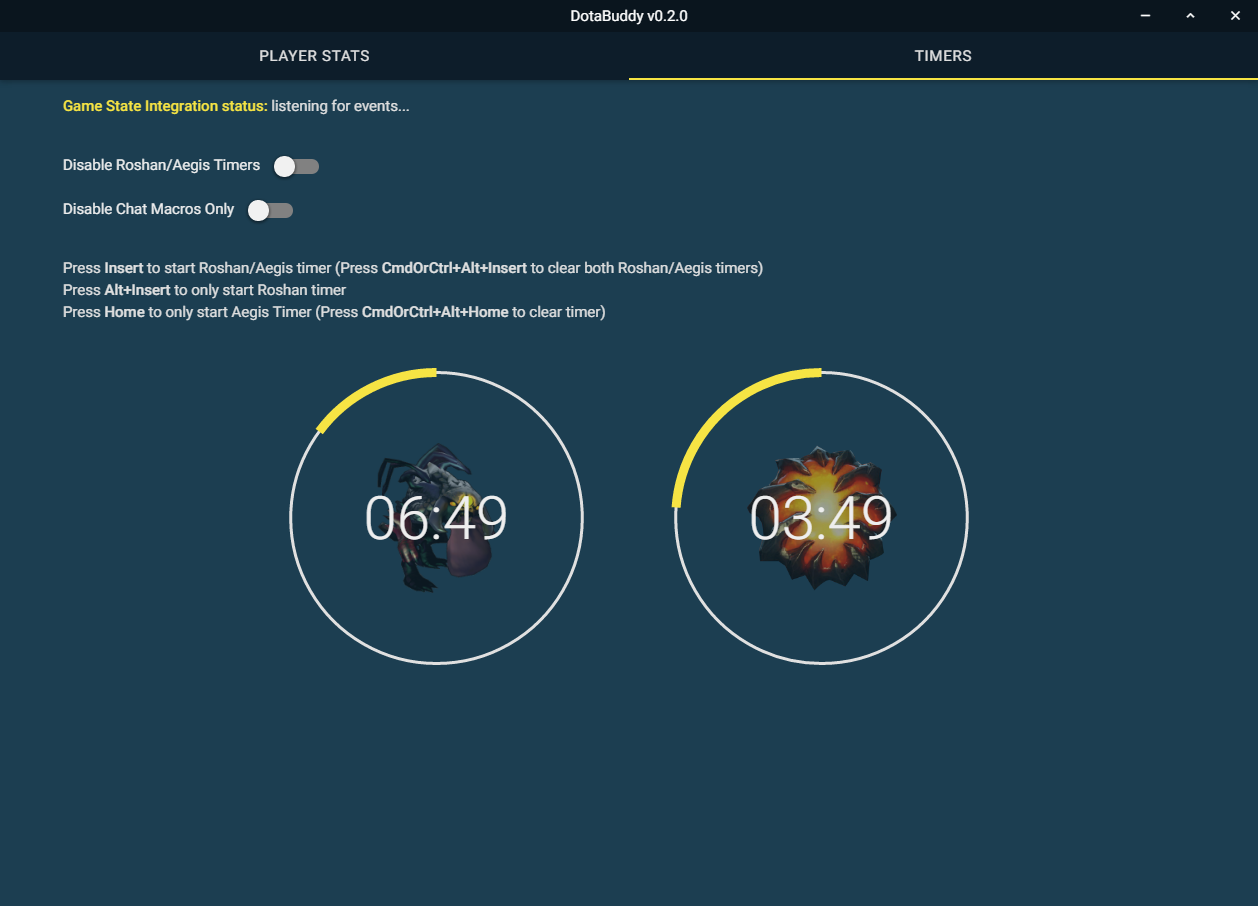1258x906 pixels.
Task: Toggle Disable Roshan/Aegis Timers switch
Action: point(296,166)
